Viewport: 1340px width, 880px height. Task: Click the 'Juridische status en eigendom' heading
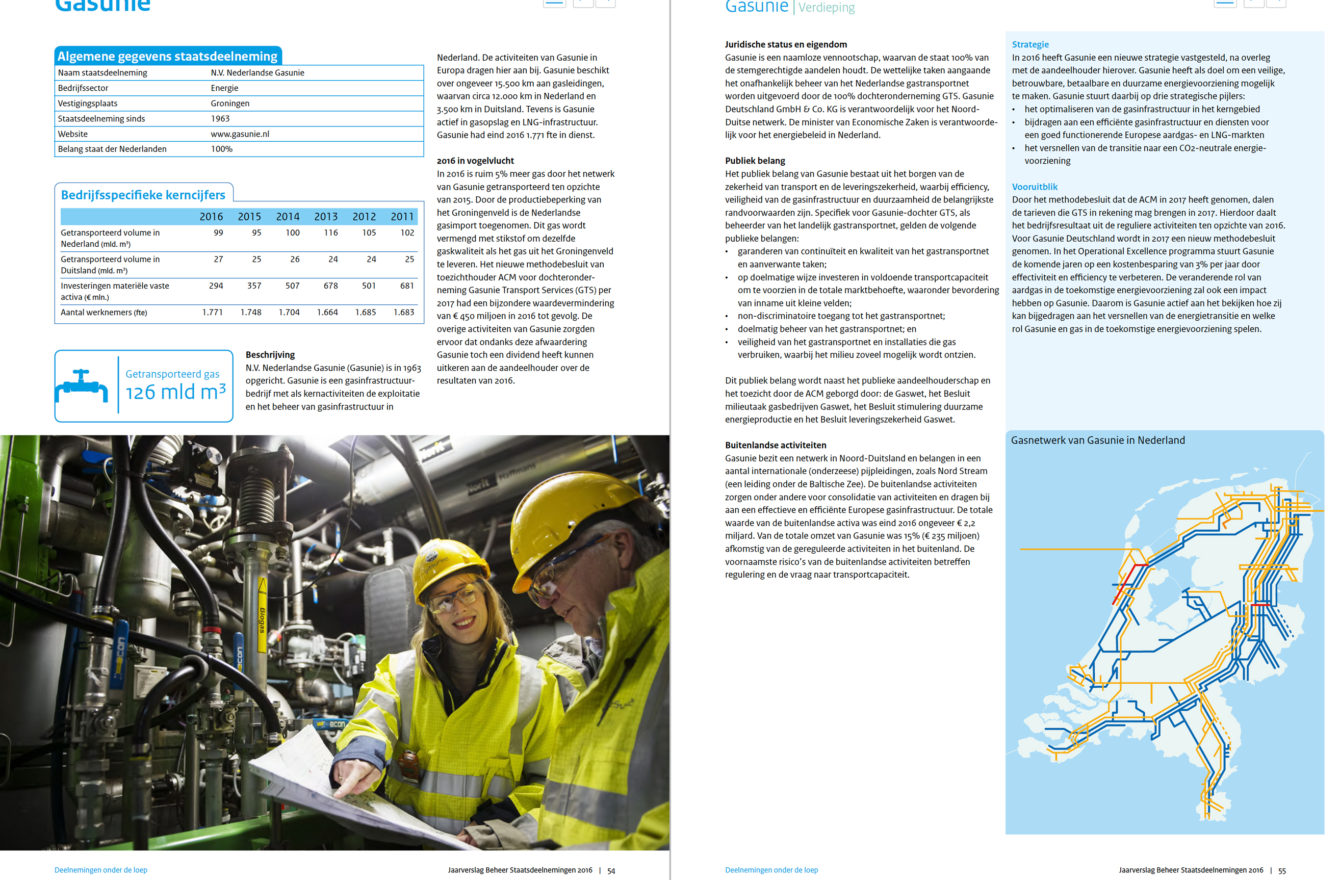[x=786, y=45]
